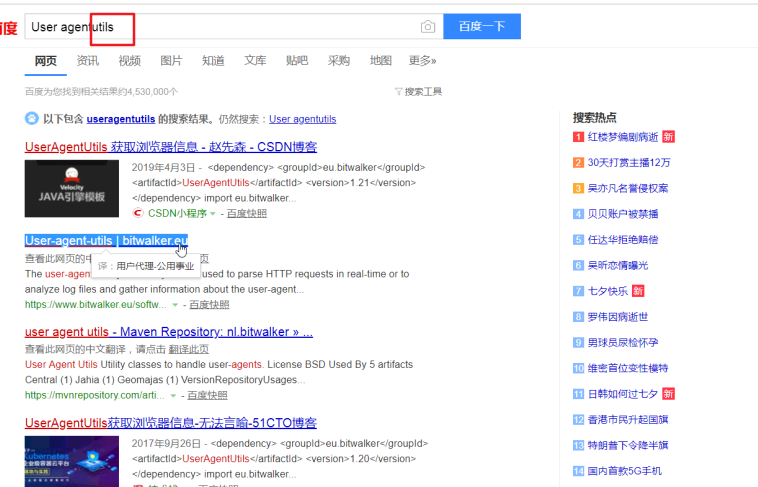Open hot topic 任达华拒绝赔偿
Viewport: 758px width, 487px height.
(x=623, y=239)
